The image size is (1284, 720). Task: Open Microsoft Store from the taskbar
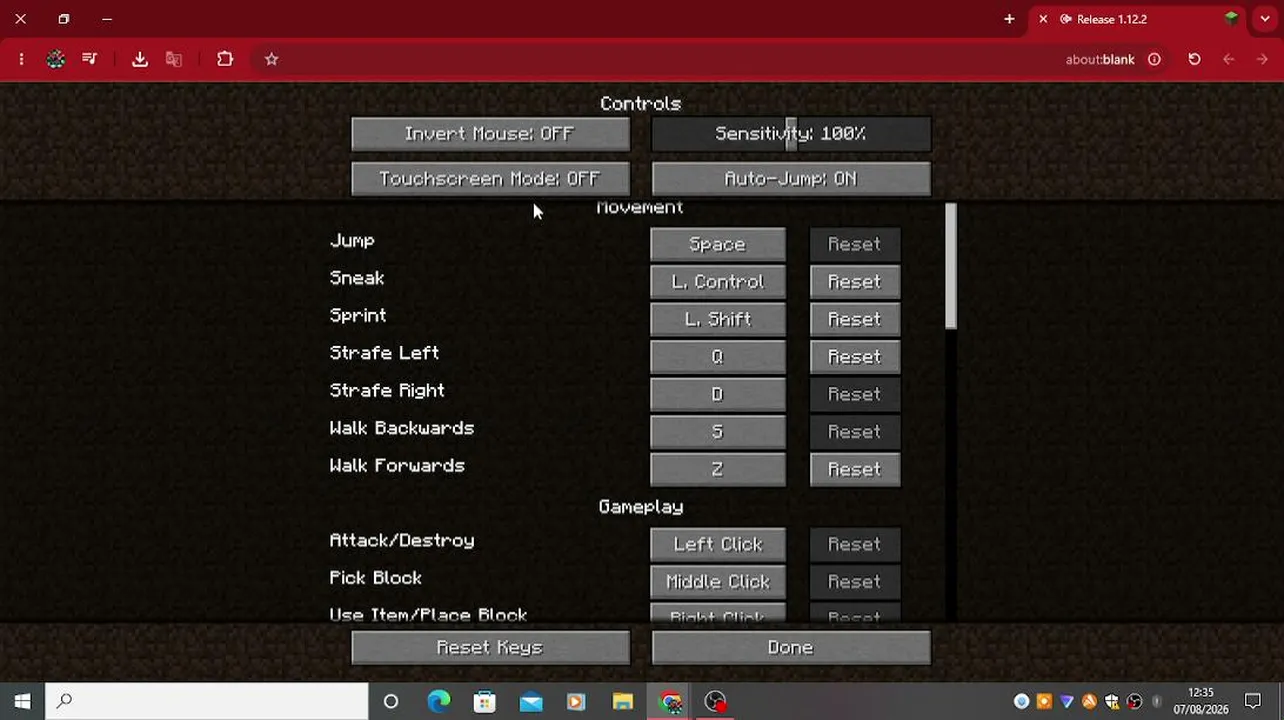point(485,701)
